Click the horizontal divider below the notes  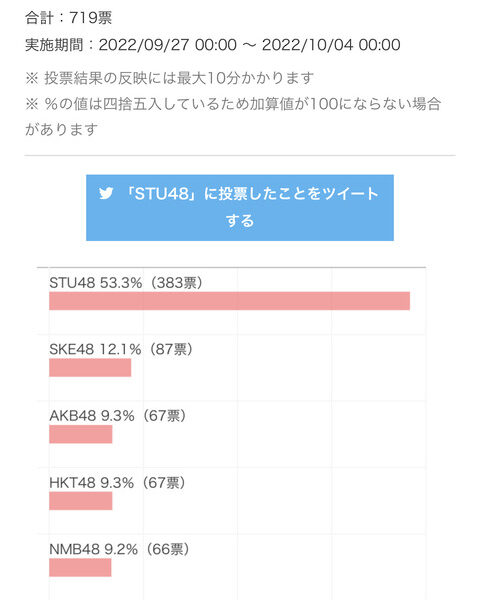coord(240,155)
